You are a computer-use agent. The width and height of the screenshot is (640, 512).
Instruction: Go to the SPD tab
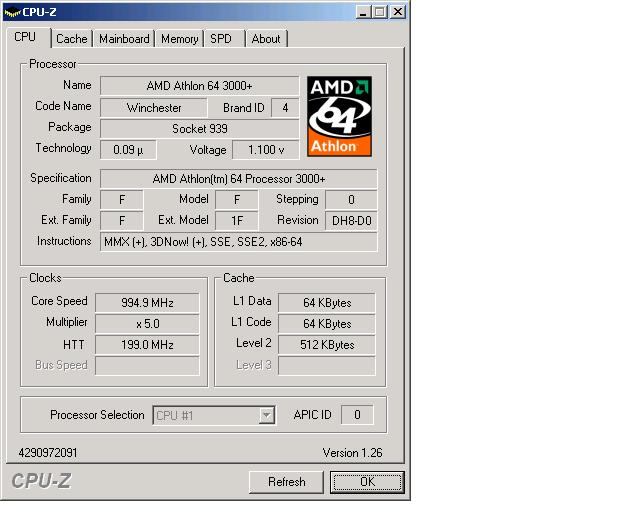point(224,39)
